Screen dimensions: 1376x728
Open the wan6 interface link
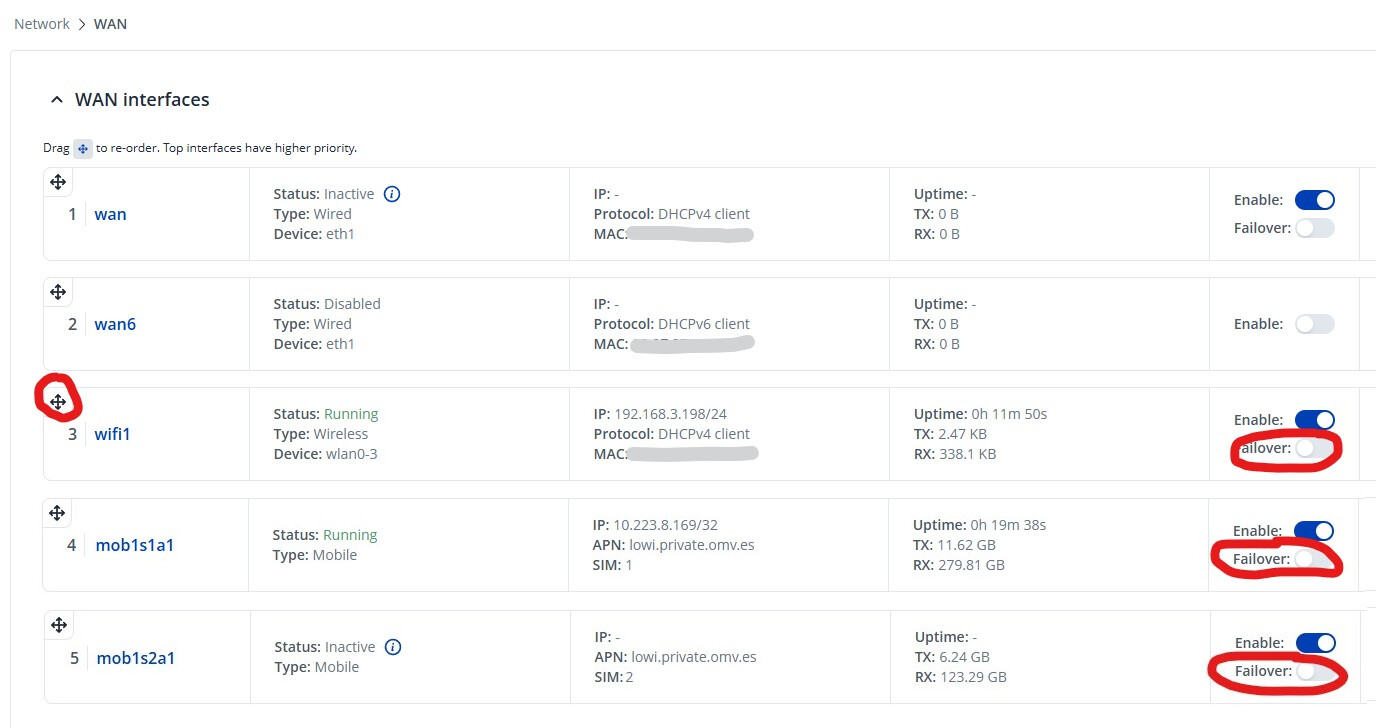(x=115, y=324)
